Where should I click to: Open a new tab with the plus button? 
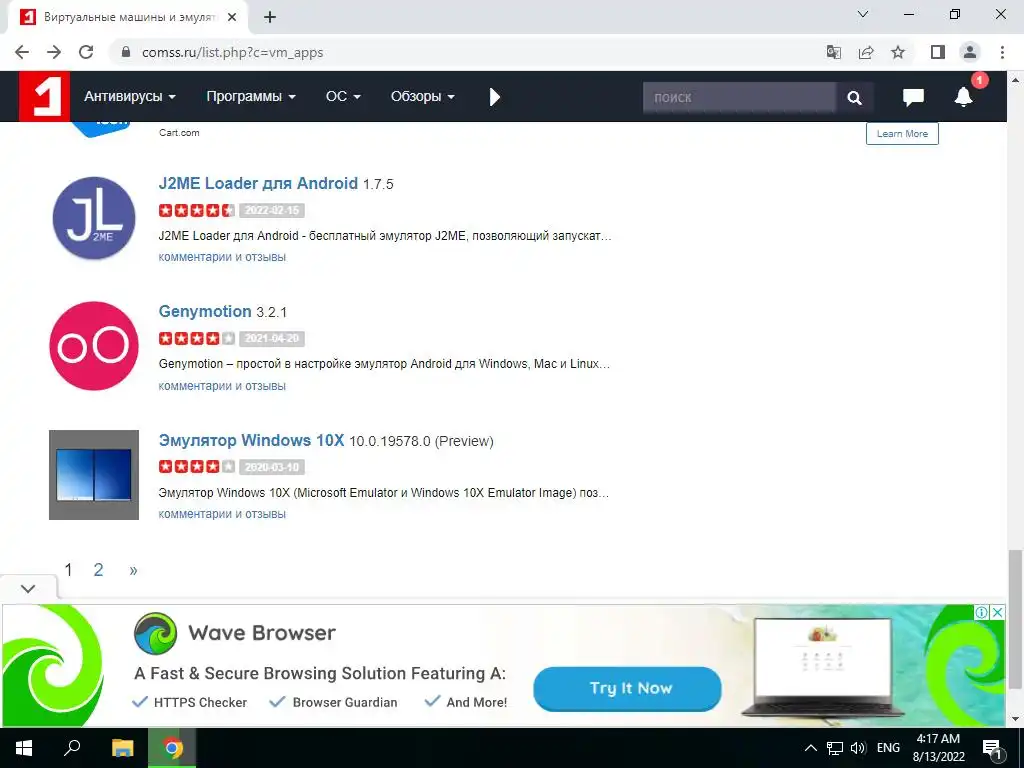[270, 17]
